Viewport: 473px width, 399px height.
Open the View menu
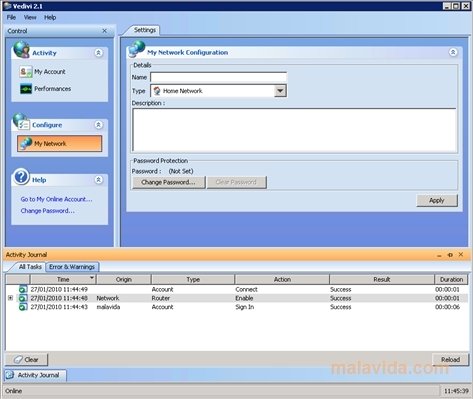30,17
